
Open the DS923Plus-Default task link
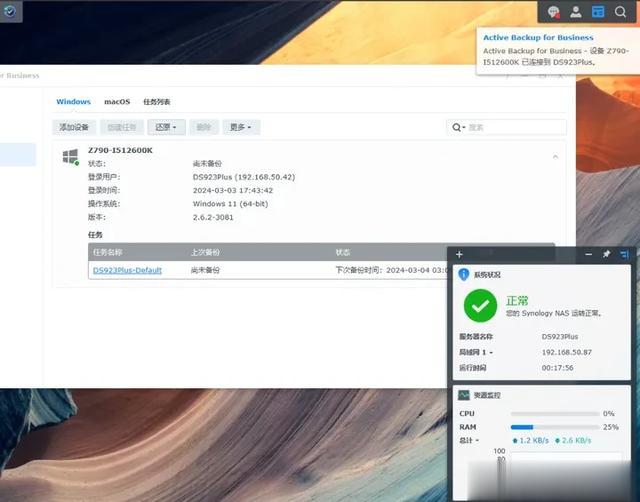coord(127,270)
